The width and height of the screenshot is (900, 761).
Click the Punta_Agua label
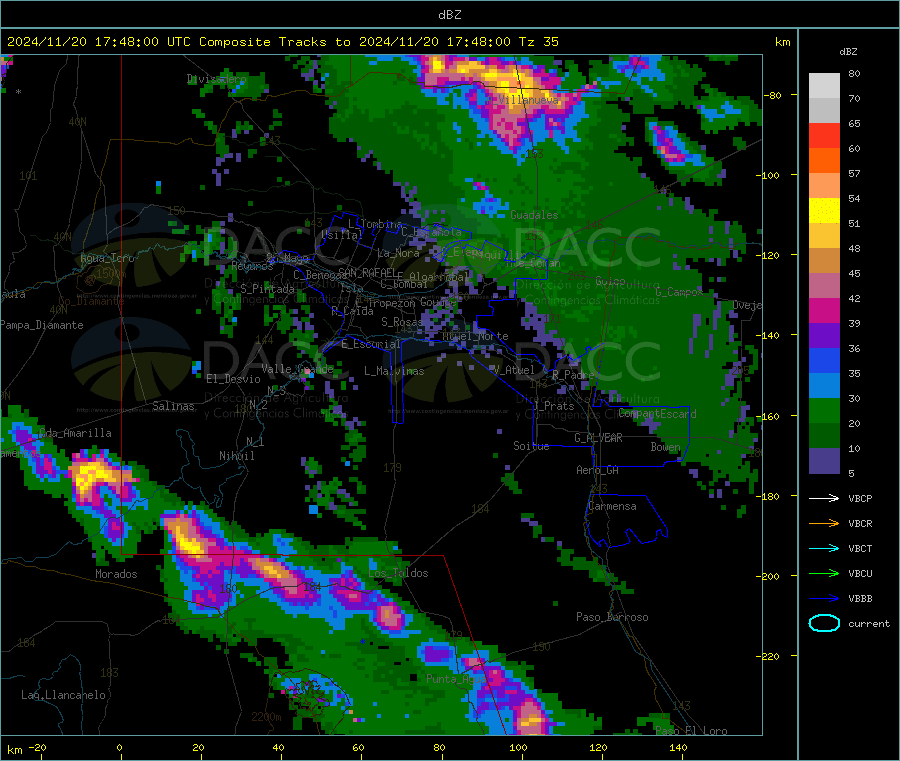[x=456, y=679]
